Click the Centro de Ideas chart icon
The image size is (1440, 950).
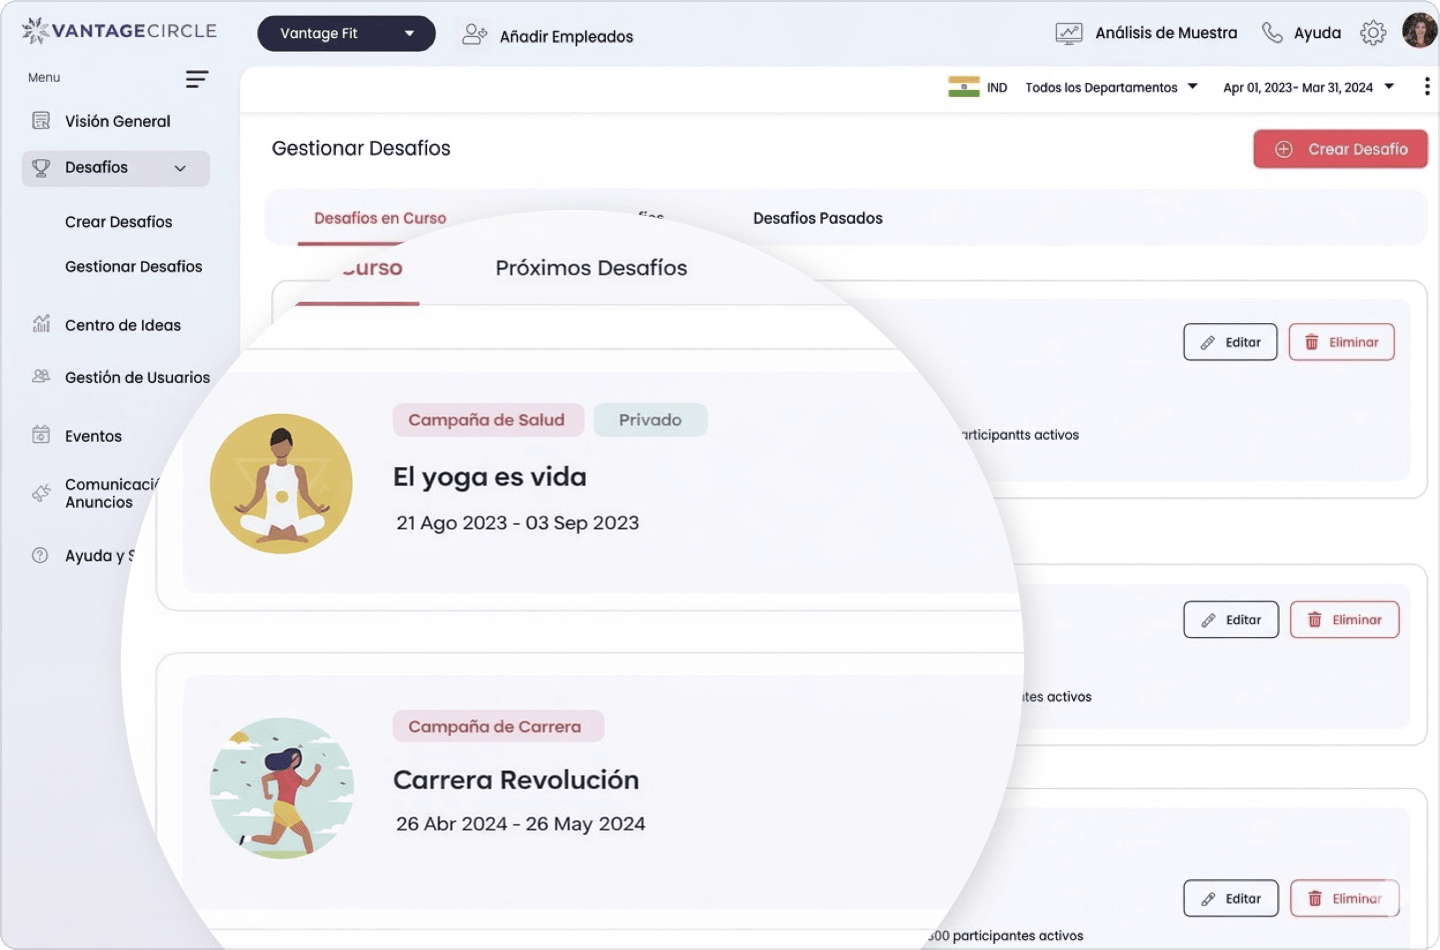(x=41, y=324)
